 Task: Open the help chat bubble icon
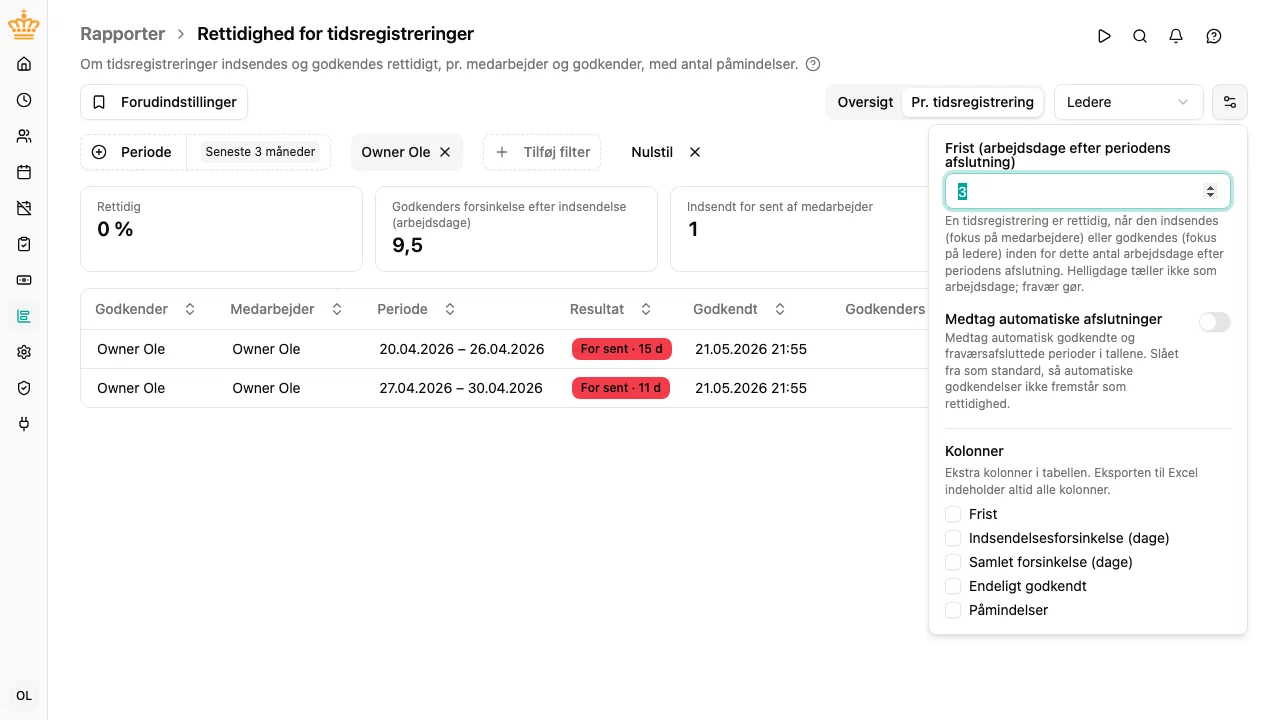click(1214, 36)
